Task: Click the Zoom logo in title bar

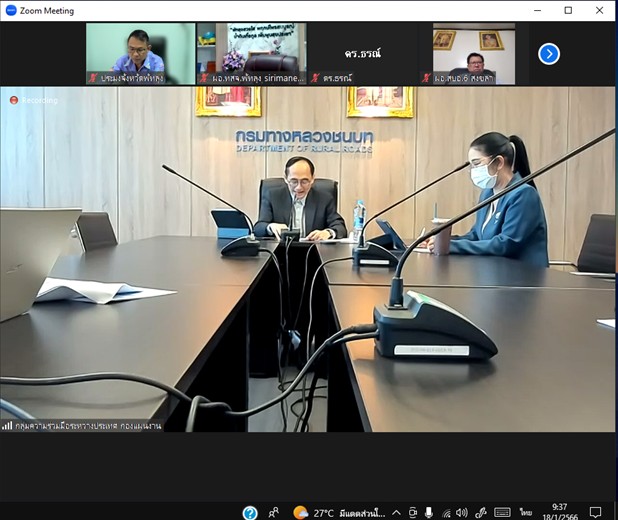Action: click(11, 10)
